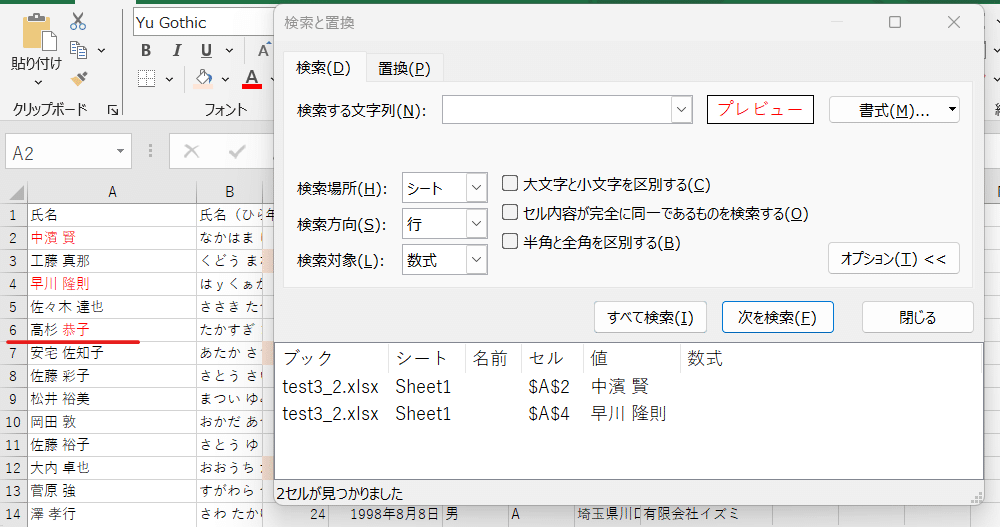
Task: Select column A header
Action: click(x=112, y=192)
